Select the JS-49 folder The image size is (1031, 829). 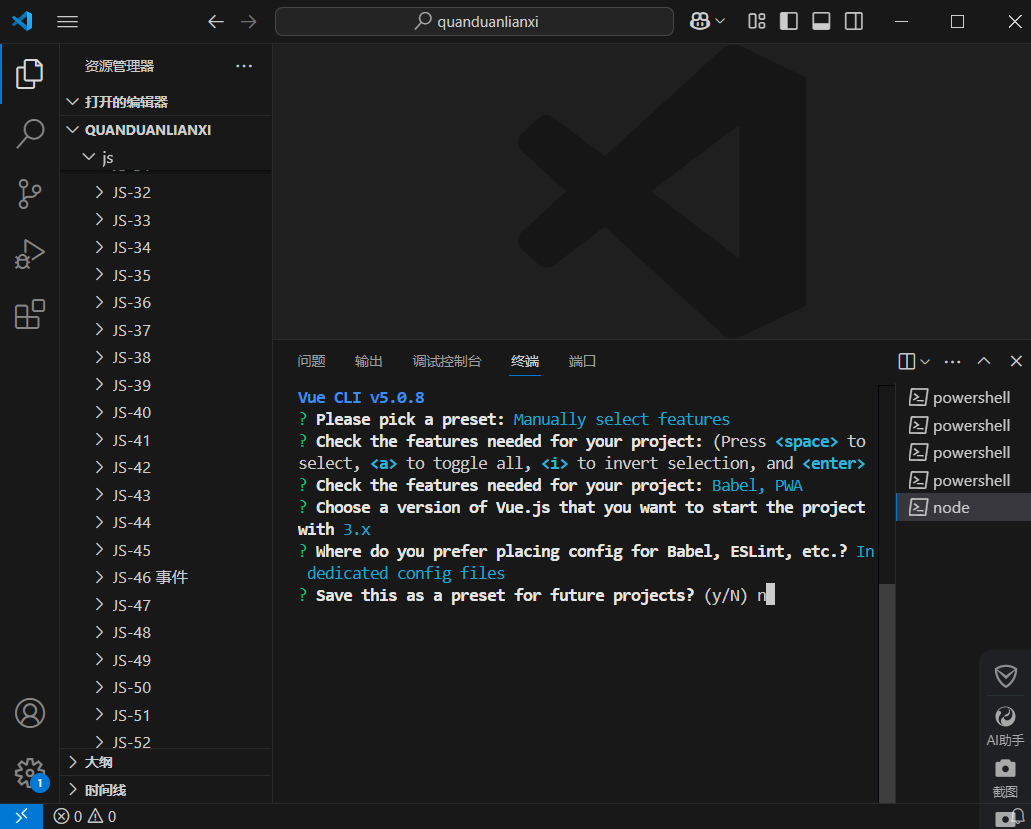(x=166, y=660)
